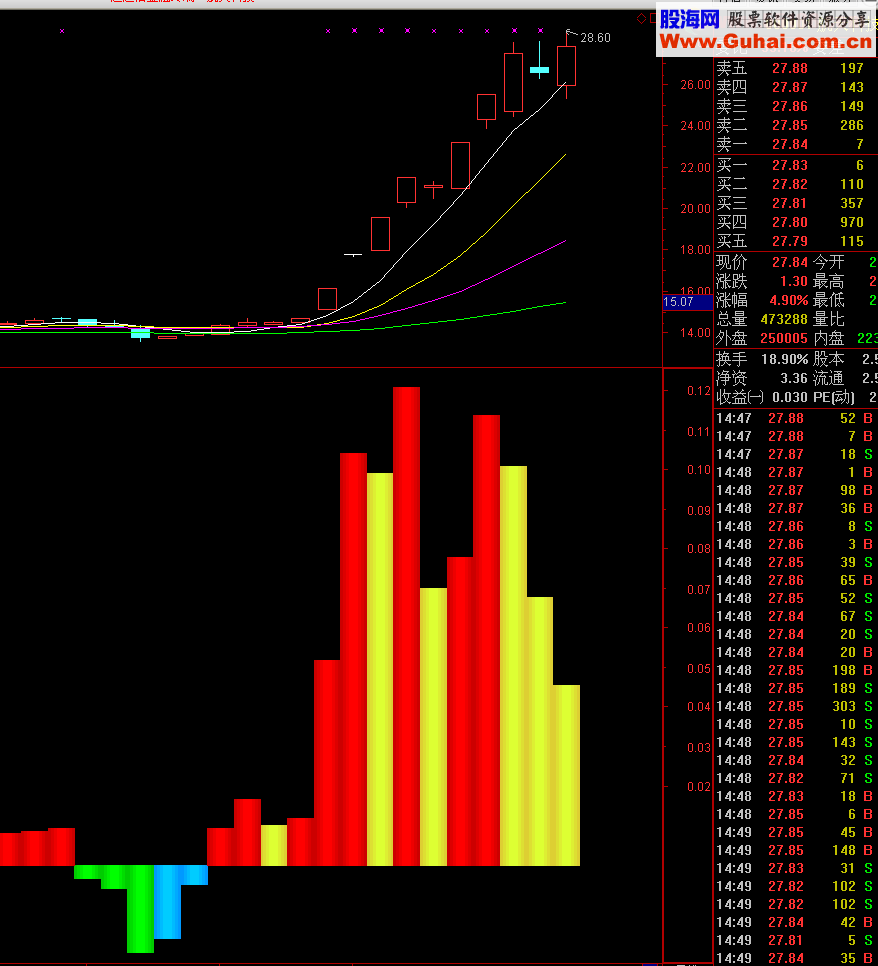Screen dimensions: 878x966
Task: Select the 14:48 27.86 65 B trade
Action: click(x=795, y=580)
